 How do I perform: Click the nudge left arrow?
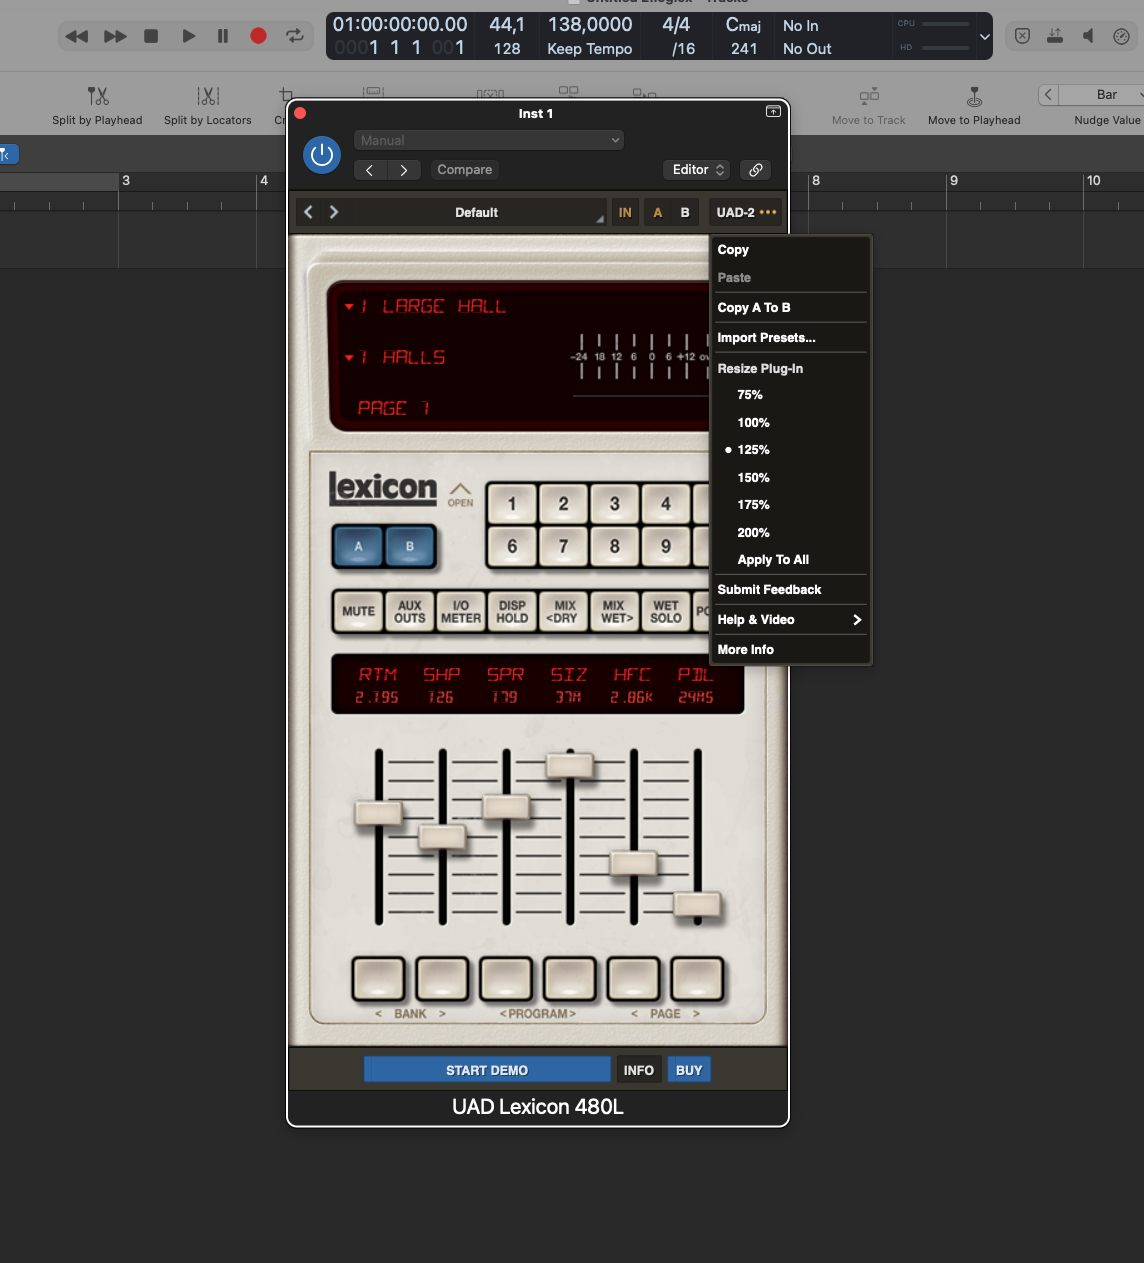[x=1048, y=95]
